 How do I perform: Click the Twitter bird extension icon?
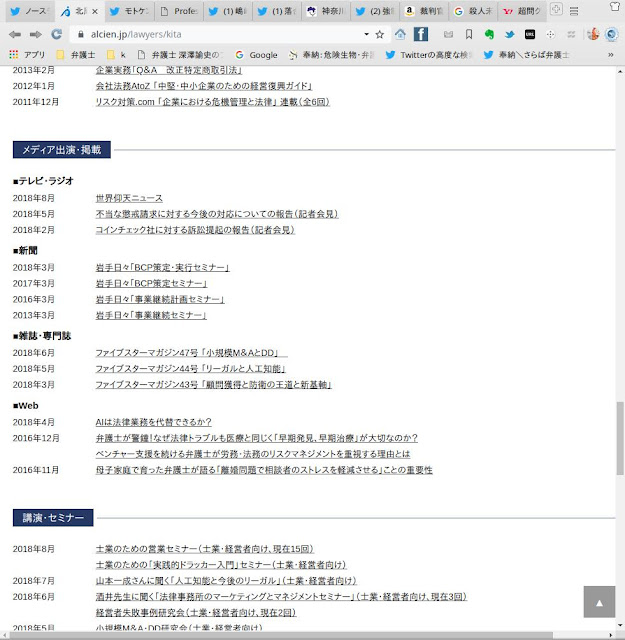pos(509,35)
